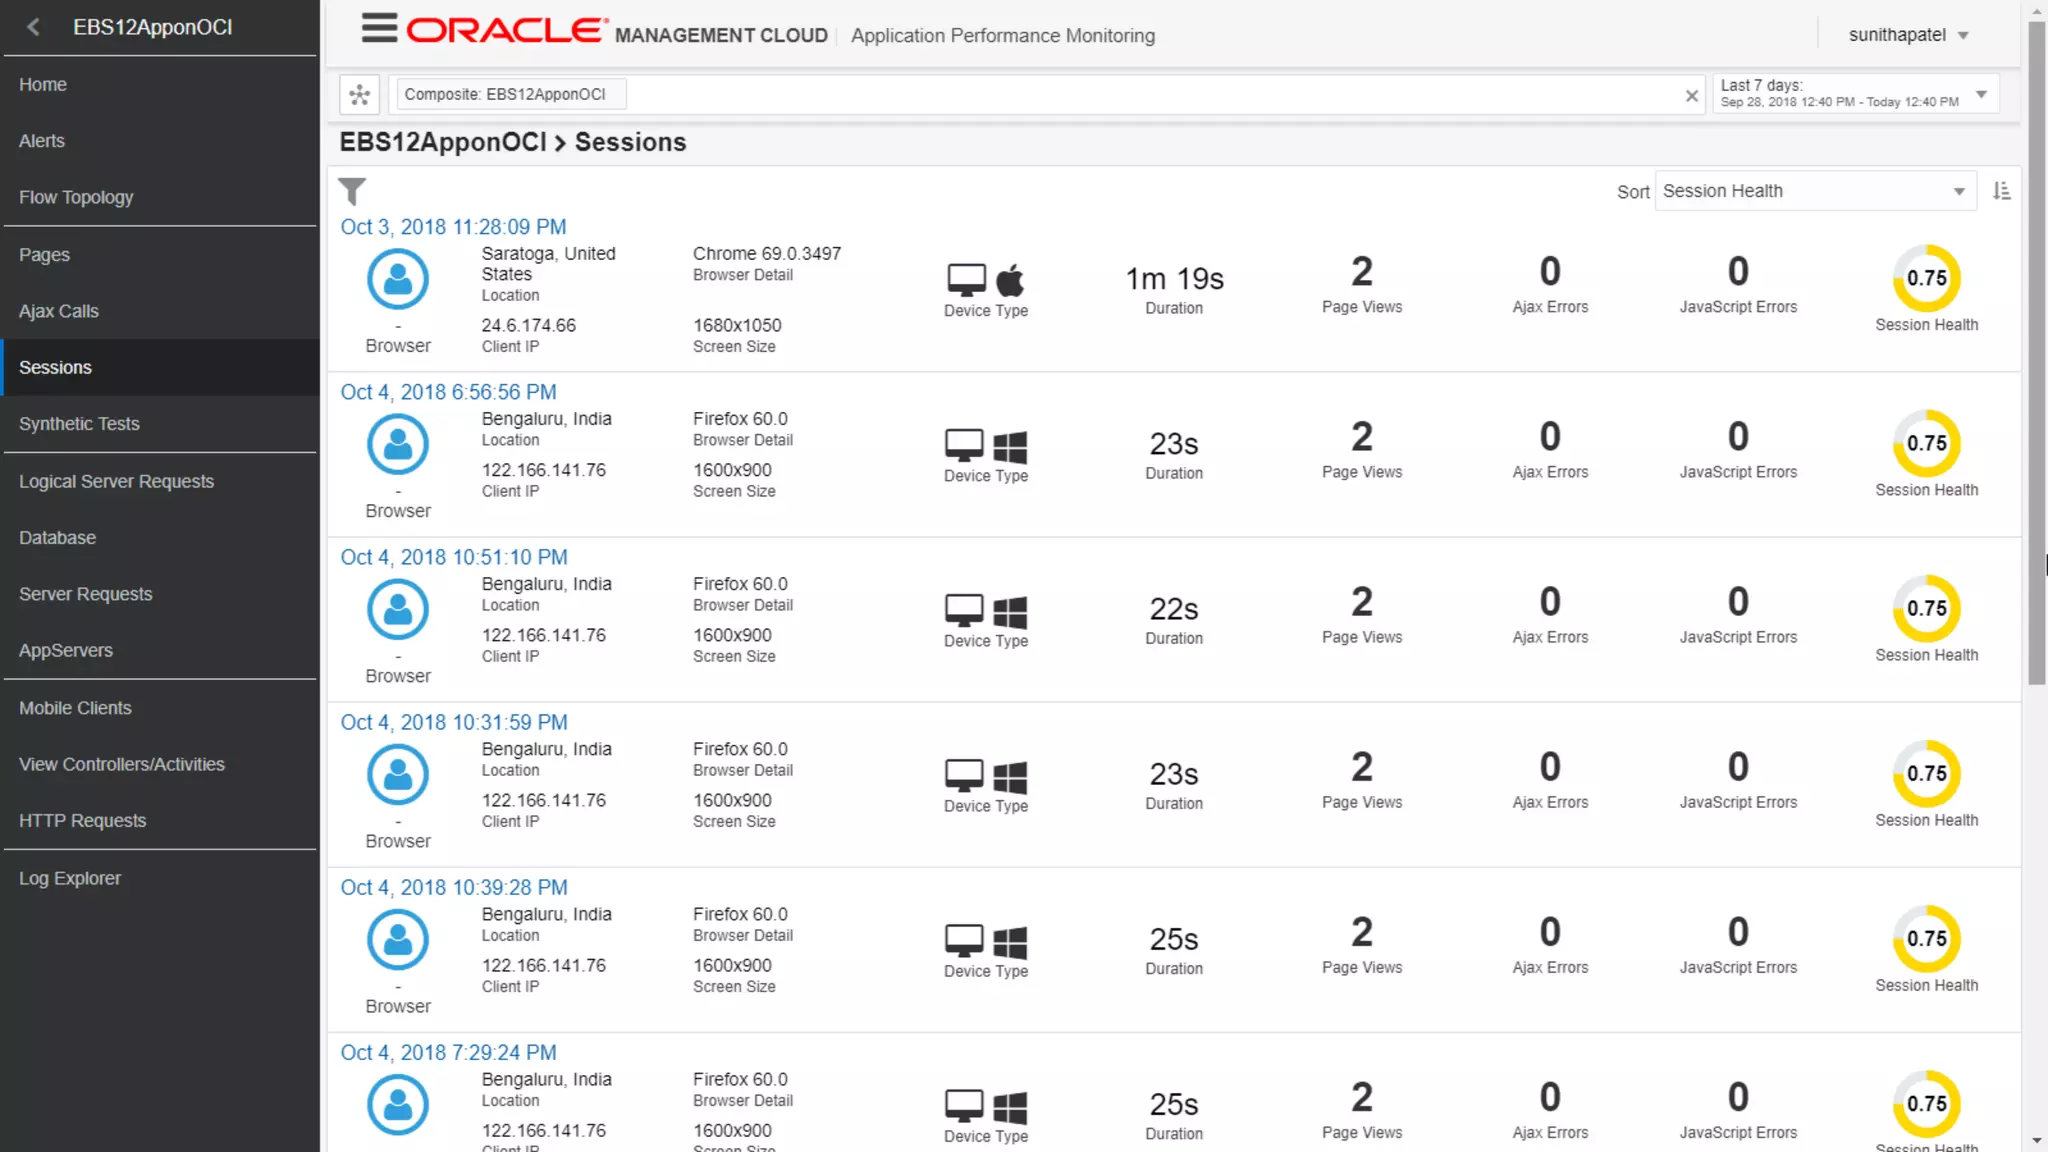Click Session Health gauge of Oct 4 6:56:56 session
Screen dimensions: 2048x1152
point(1926,443)
